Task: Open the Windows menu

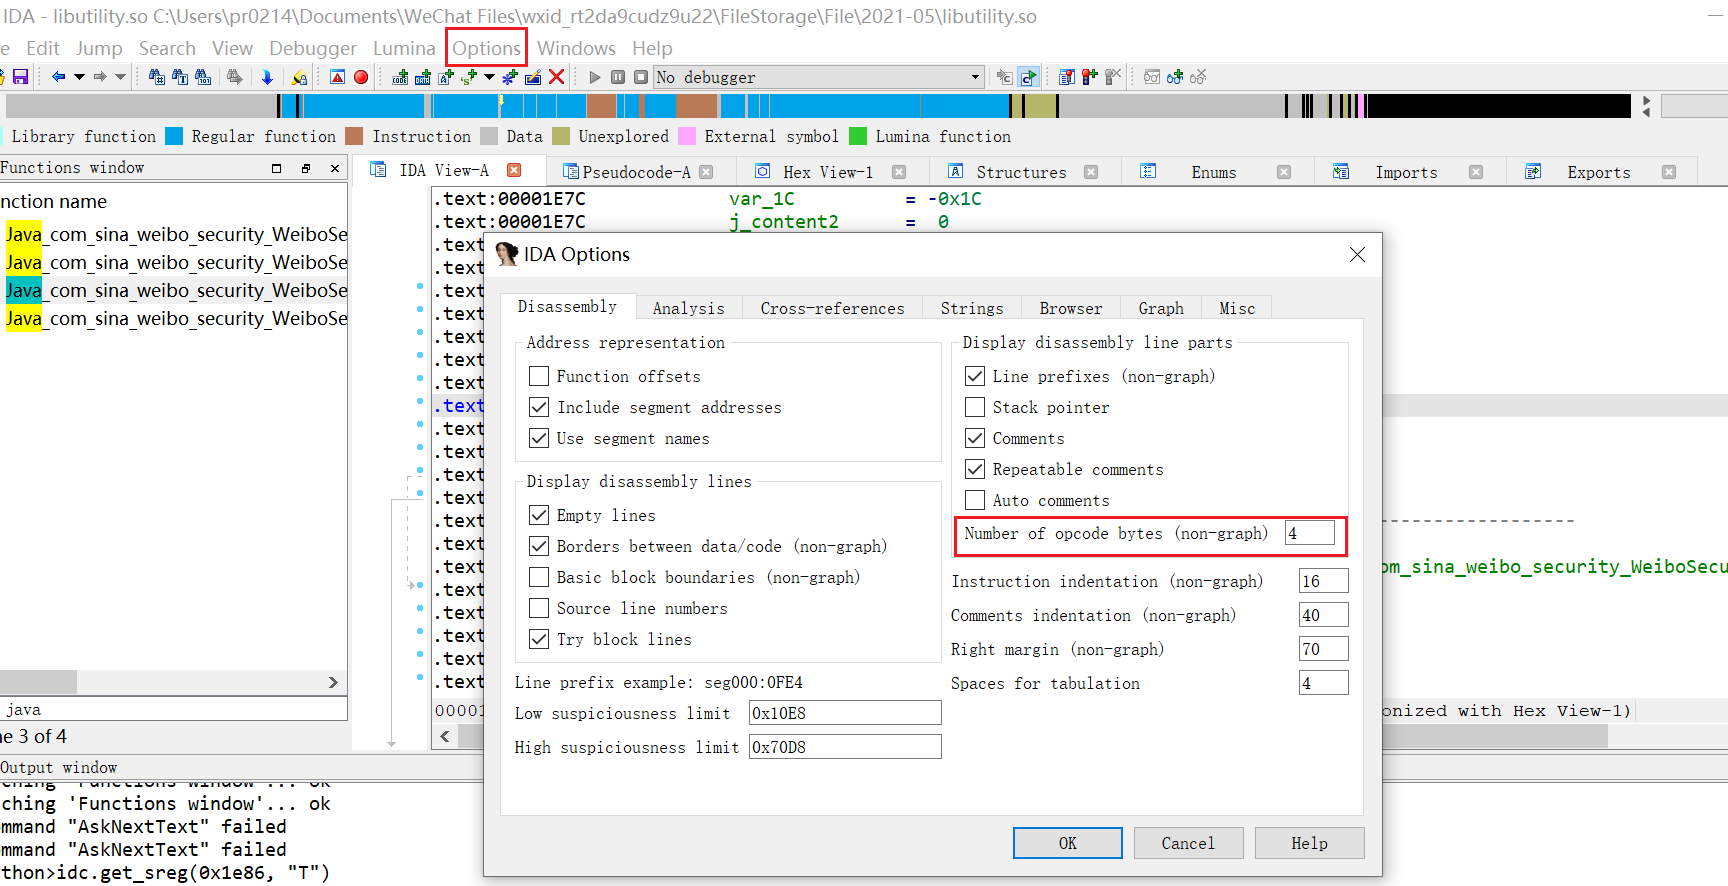Action: pyautogui.click(x=576, y=48)
